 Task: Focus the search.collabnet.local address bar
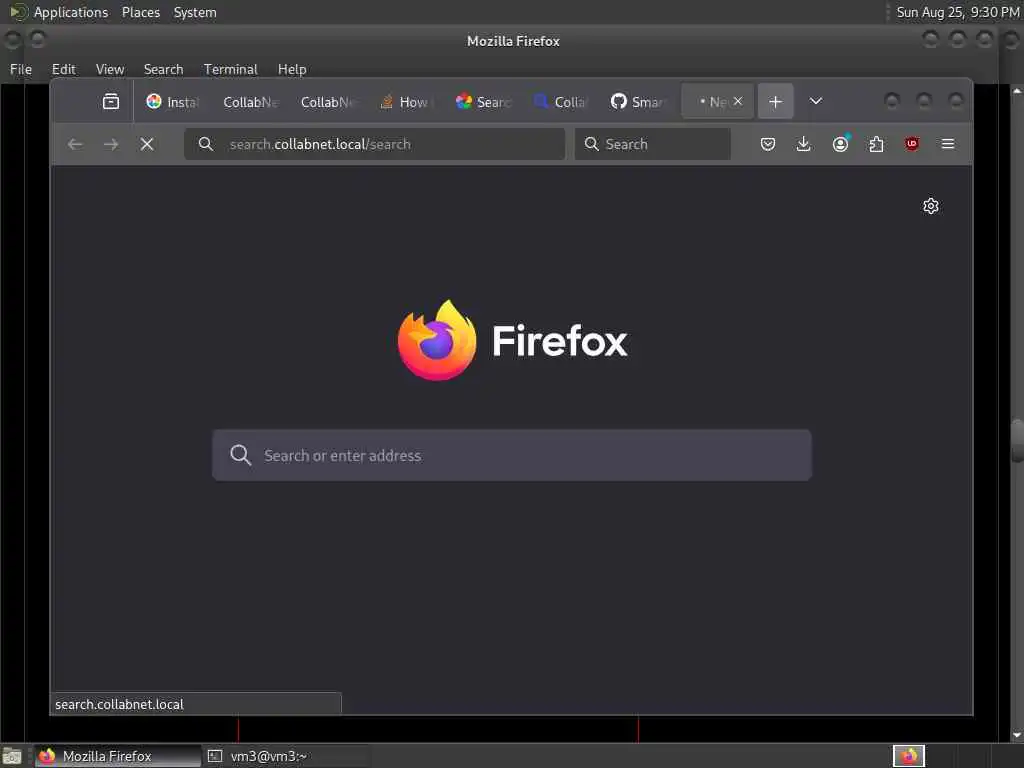374,144
